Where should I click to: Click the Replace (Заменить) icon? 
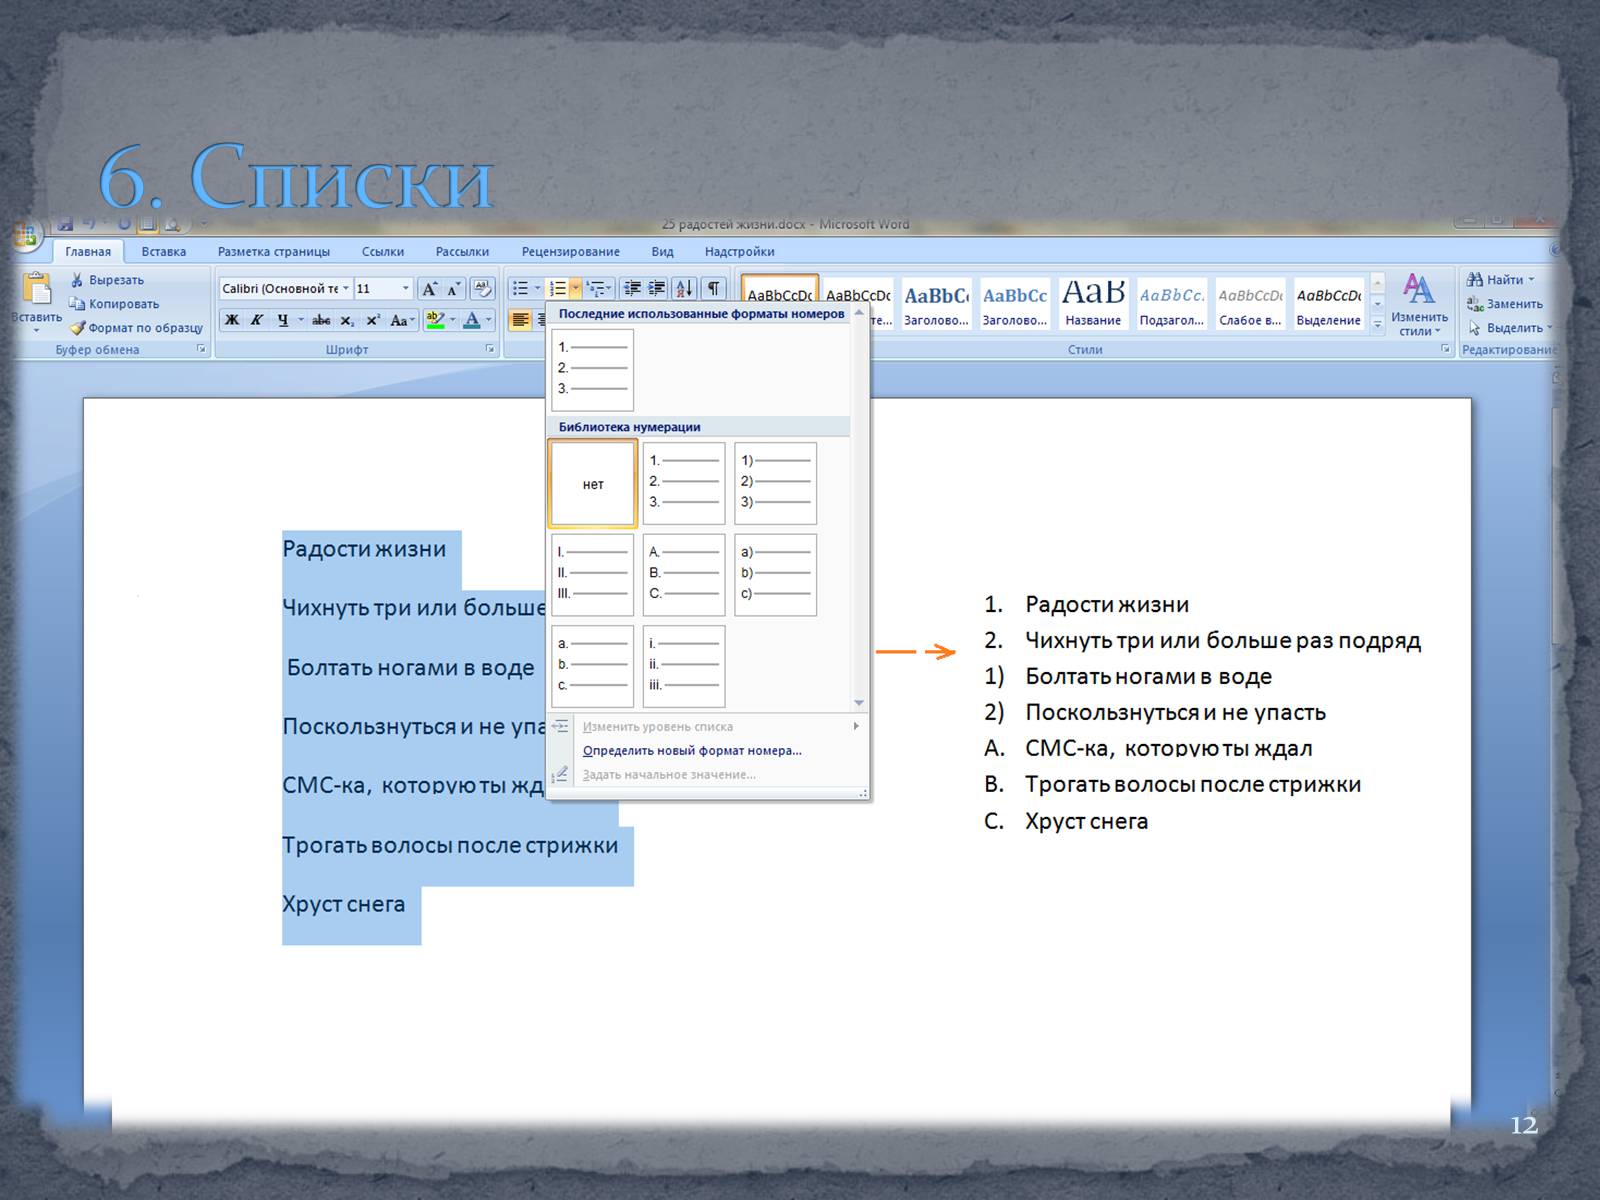[1475, 304]
